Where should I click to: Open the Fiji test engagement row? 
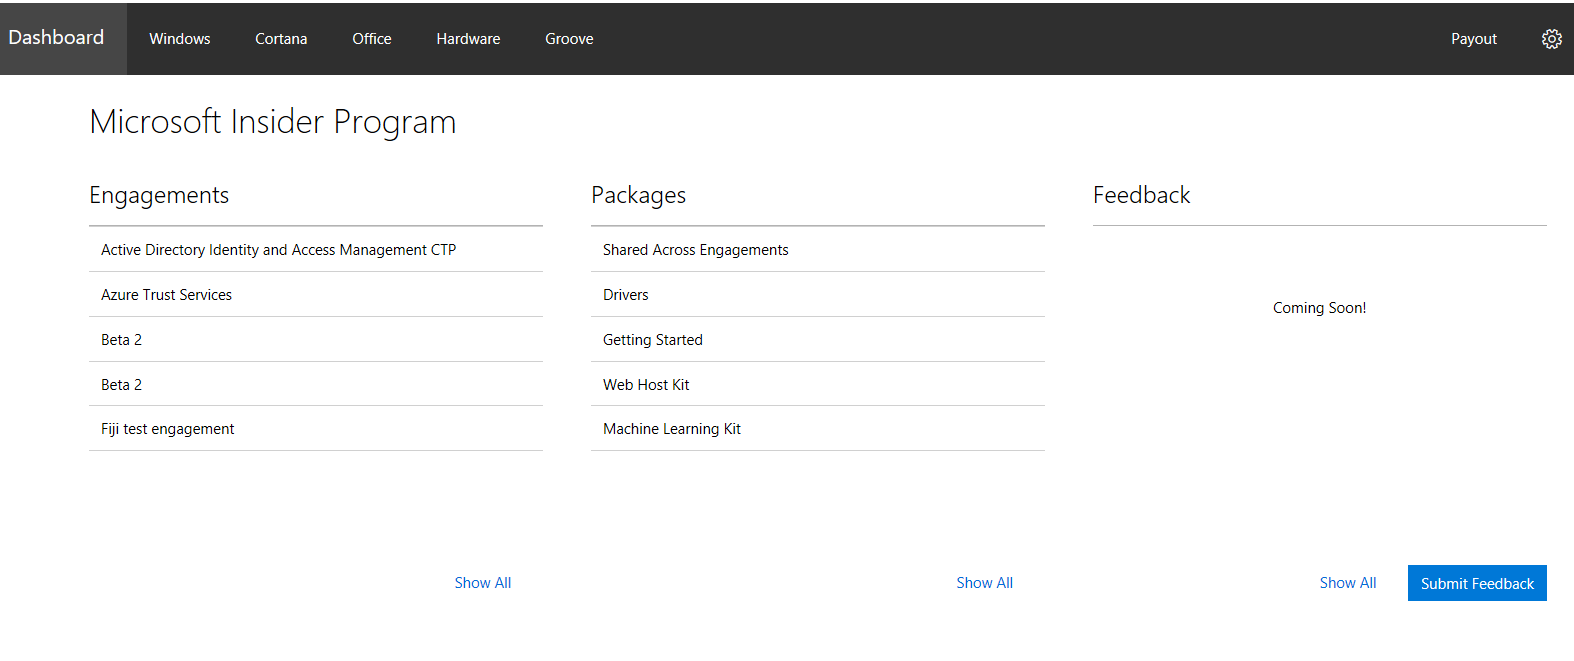(316, 429)
